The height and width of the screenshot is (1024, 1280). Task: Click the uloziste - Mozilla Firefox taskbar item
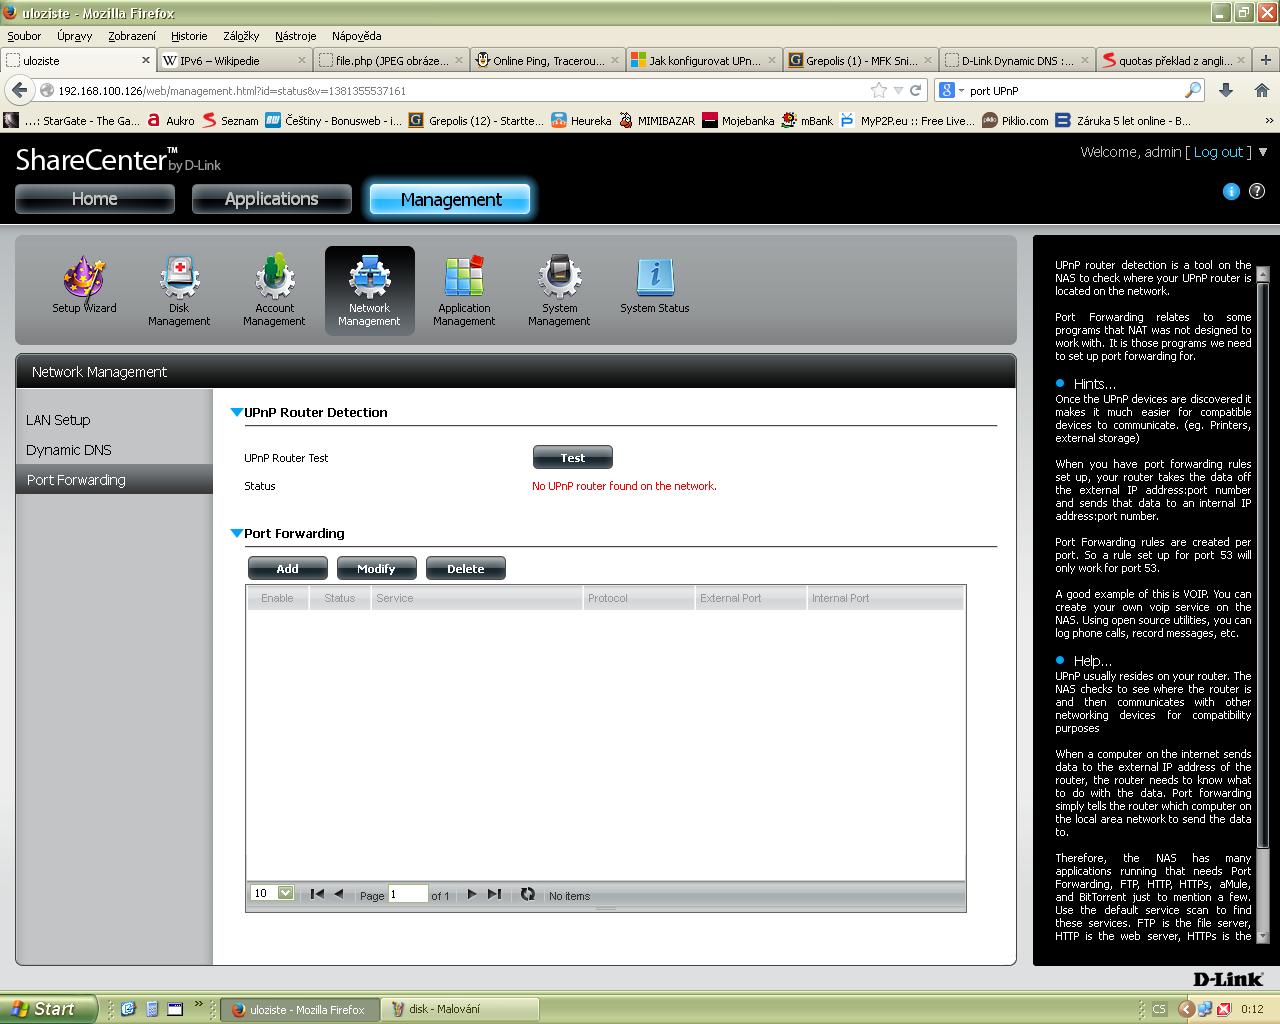300,1009
